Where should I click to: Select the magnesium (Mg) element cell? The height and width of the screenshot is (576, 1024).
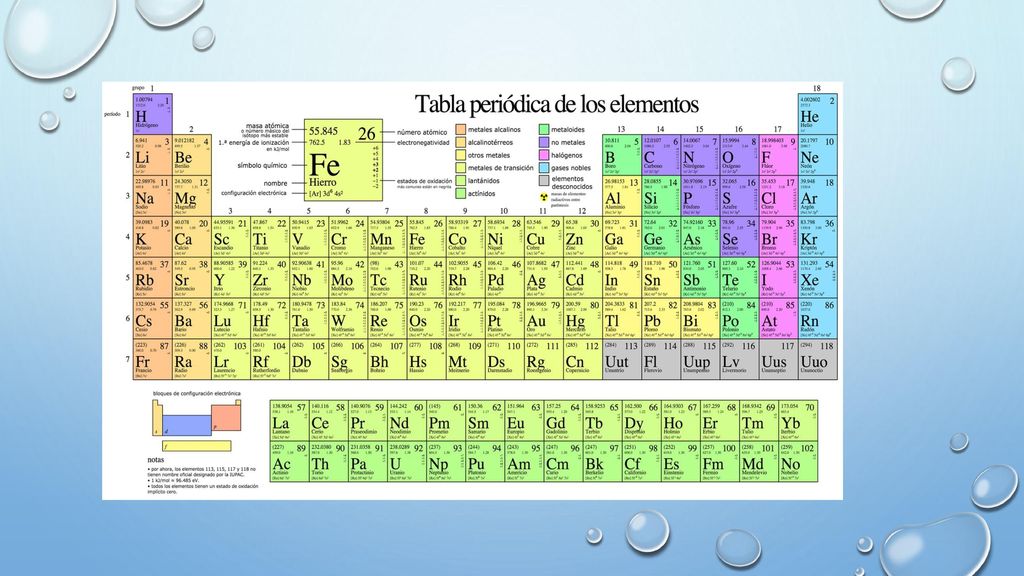pos(192,196)
